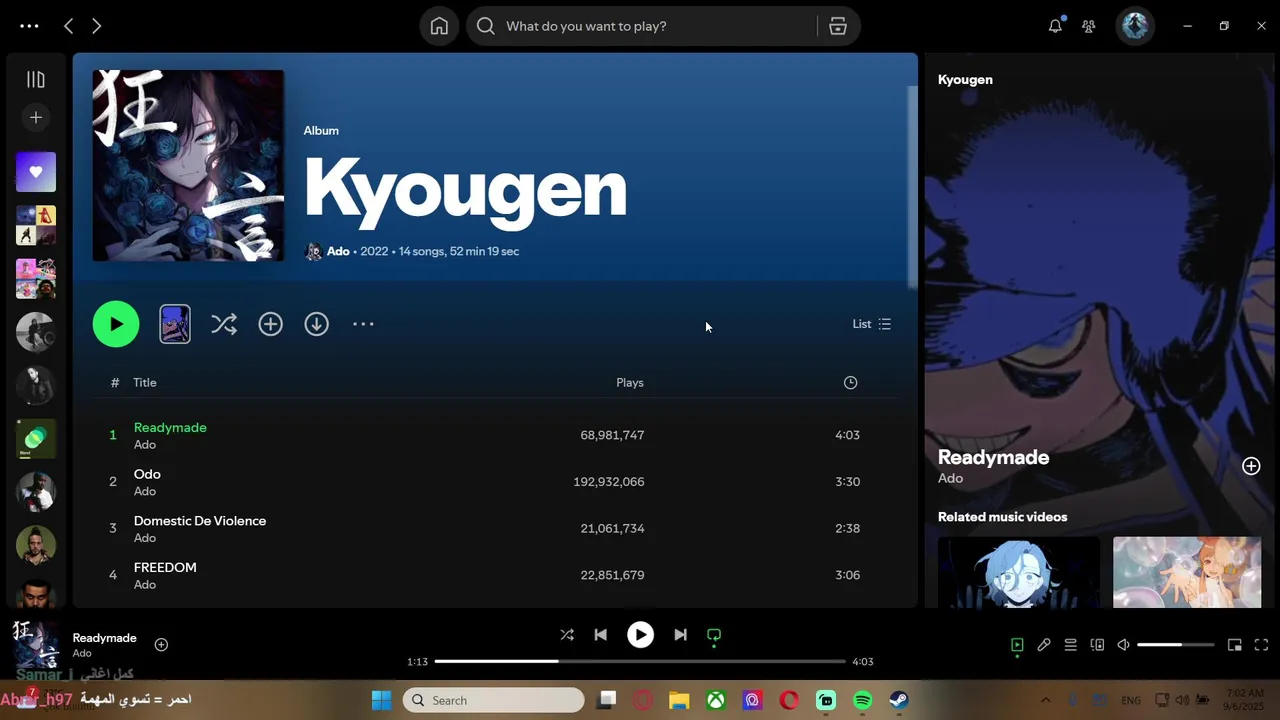1280x720 pixels.
Task: Click the Kyougen album cover art
Action: (x=188, y=165)
